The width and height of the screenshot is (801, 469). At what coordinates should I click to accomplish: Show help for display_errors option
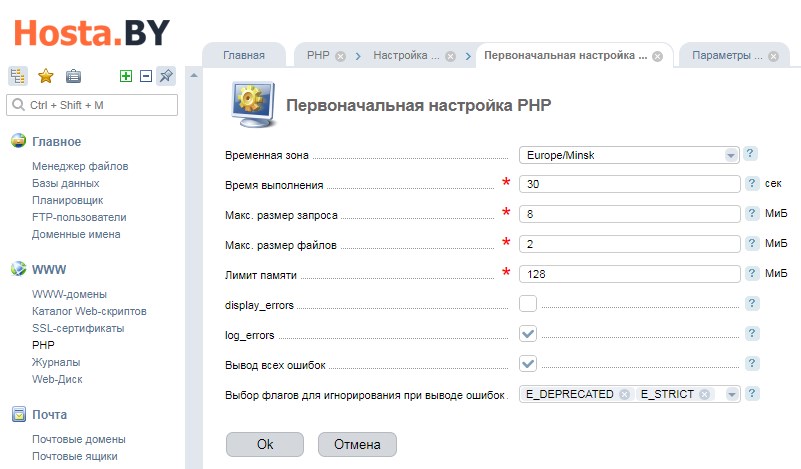[x=751, y=303]
